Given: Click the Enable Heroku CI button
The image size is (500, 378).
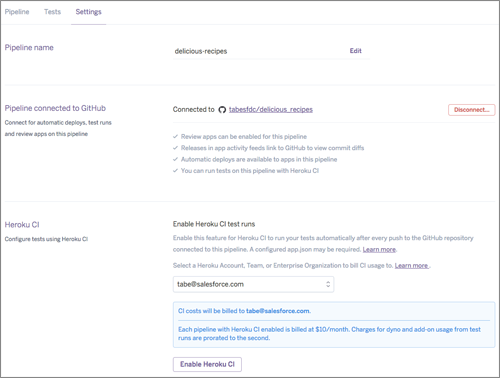Looking at the screenshot, I should coord(207,364).
